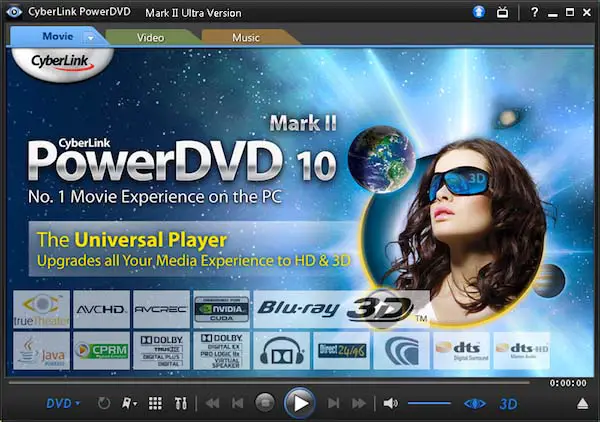Click the PowerDVD eye logo in title bar
Screen dimensions: 600x422
(x=14, y=12)
